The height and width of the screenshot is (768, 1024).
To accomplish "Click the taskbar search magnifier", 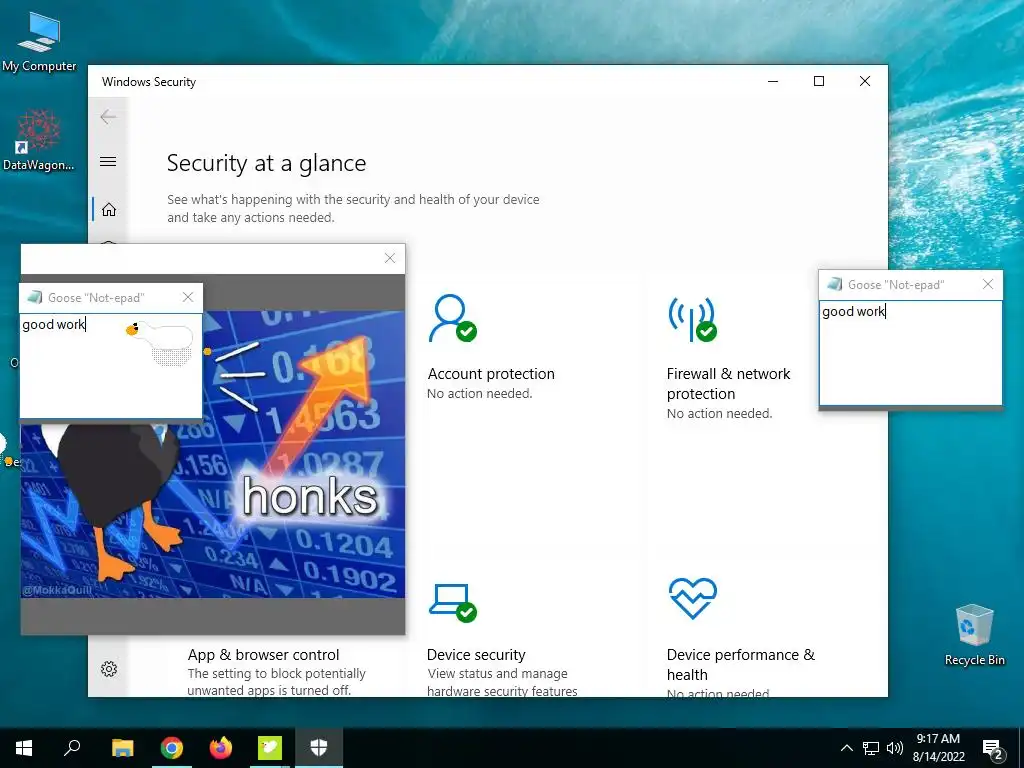I will coord(72,748).
